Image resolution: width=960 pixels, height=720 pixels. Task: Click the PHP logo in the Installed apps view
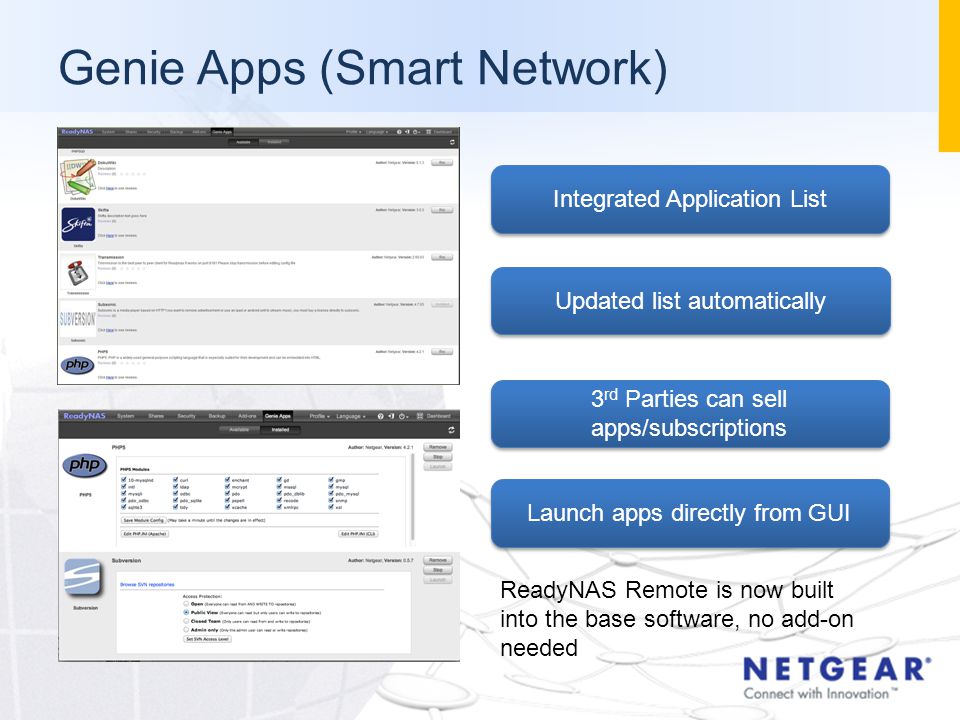pos(84,465)
